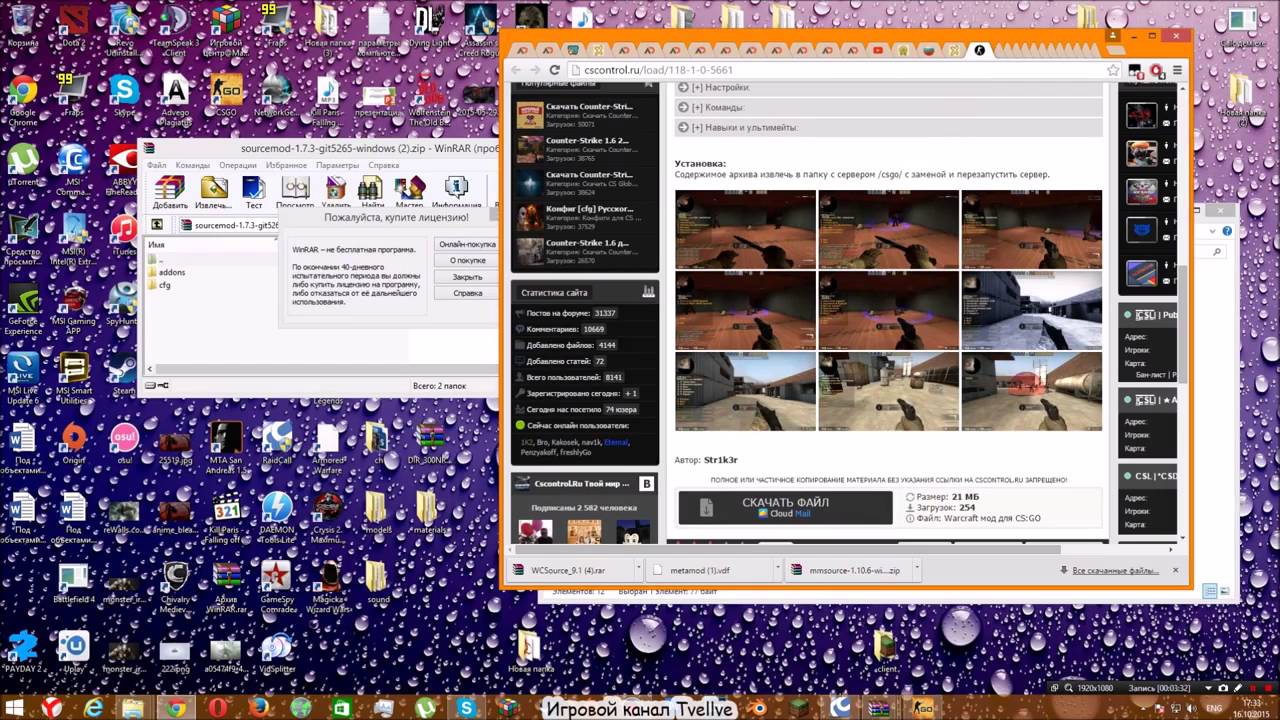This screenshot has width=1280, height=720.
Task: Click the Opera taskbar icon
Action: pos(217,708)
